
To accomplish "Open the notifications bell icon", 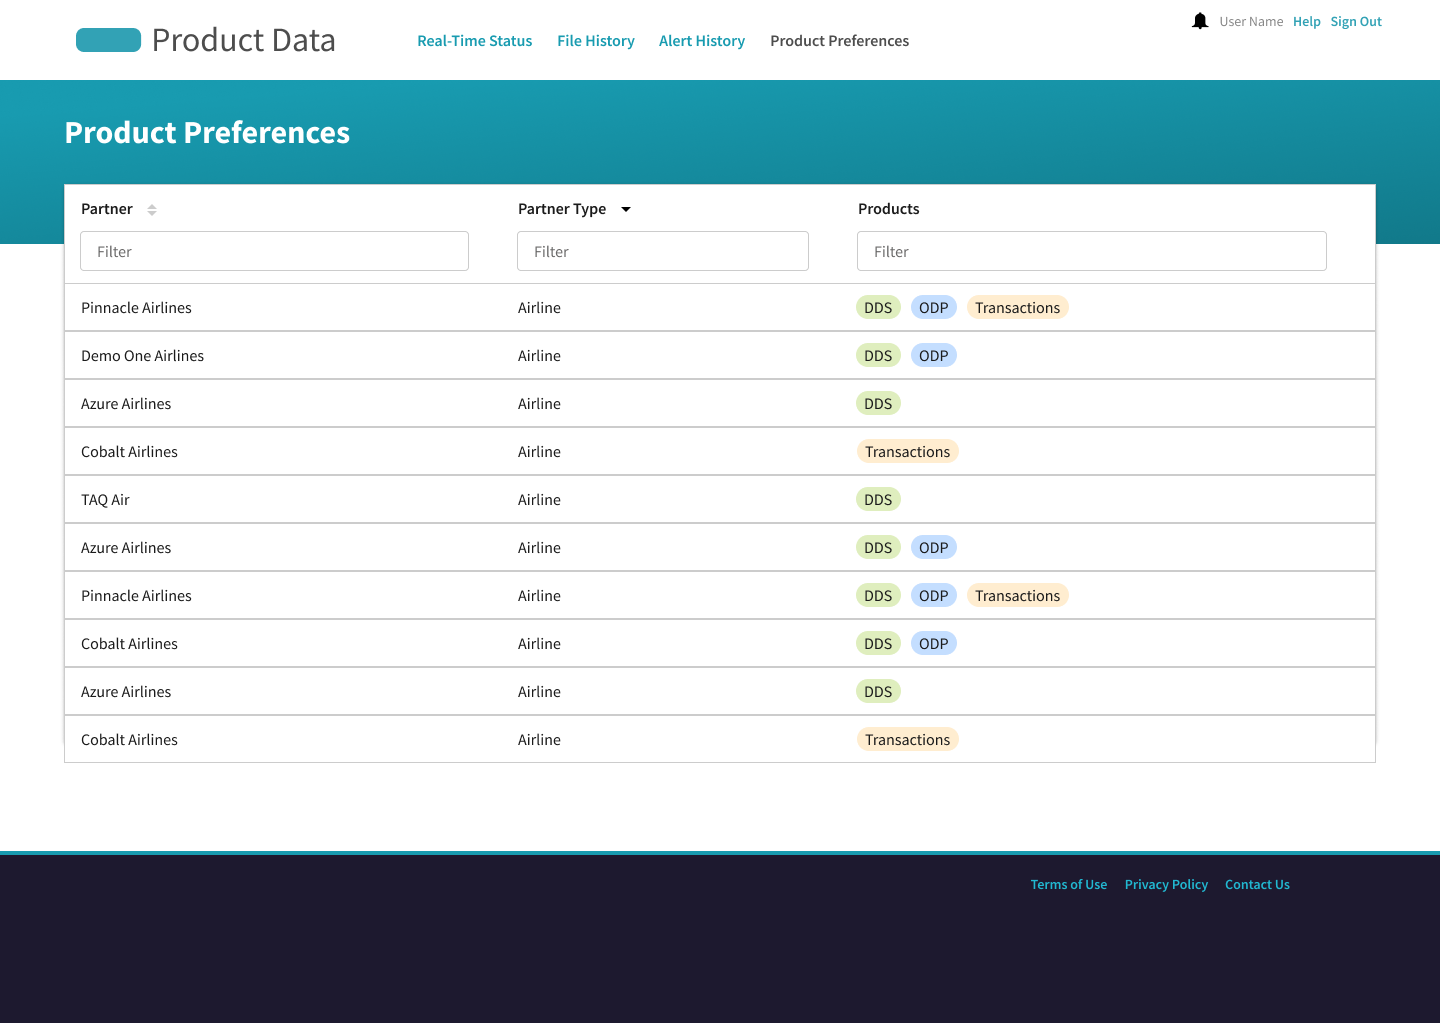I will click(1200, 21).
